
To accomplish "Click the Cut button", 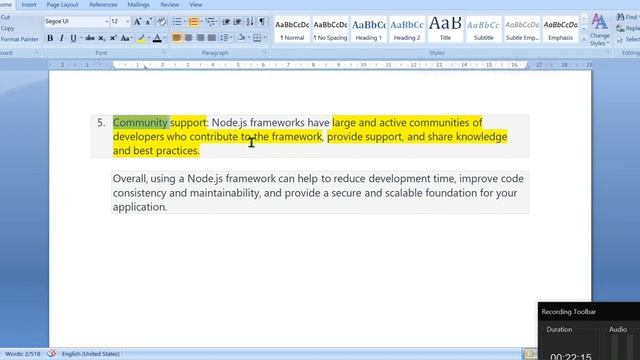I will [x=5, y=17].
